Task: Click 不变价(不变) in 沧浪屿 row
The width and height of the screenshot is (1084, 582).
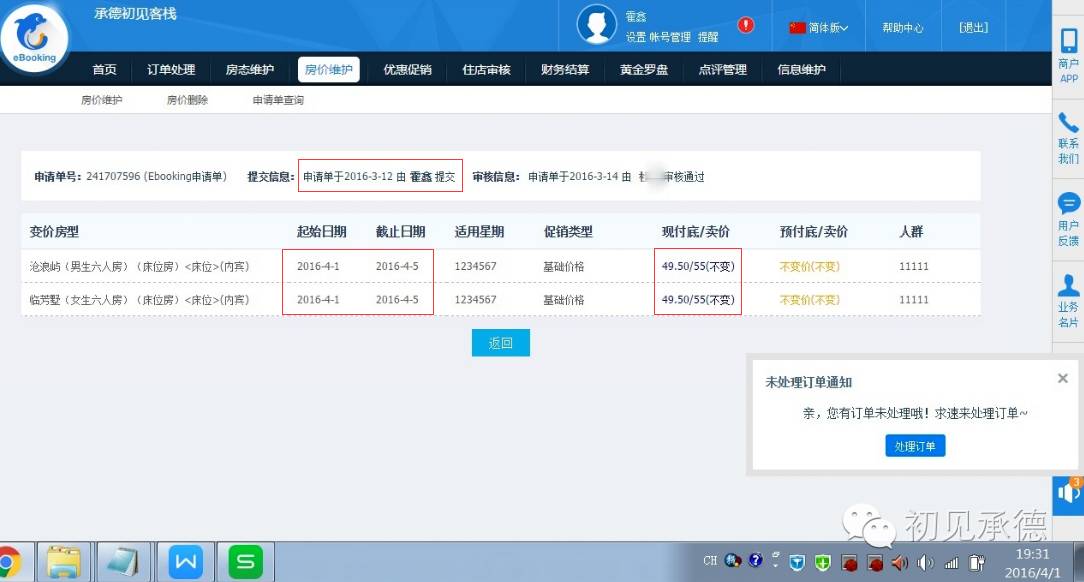Action: [x=810, y=266]
